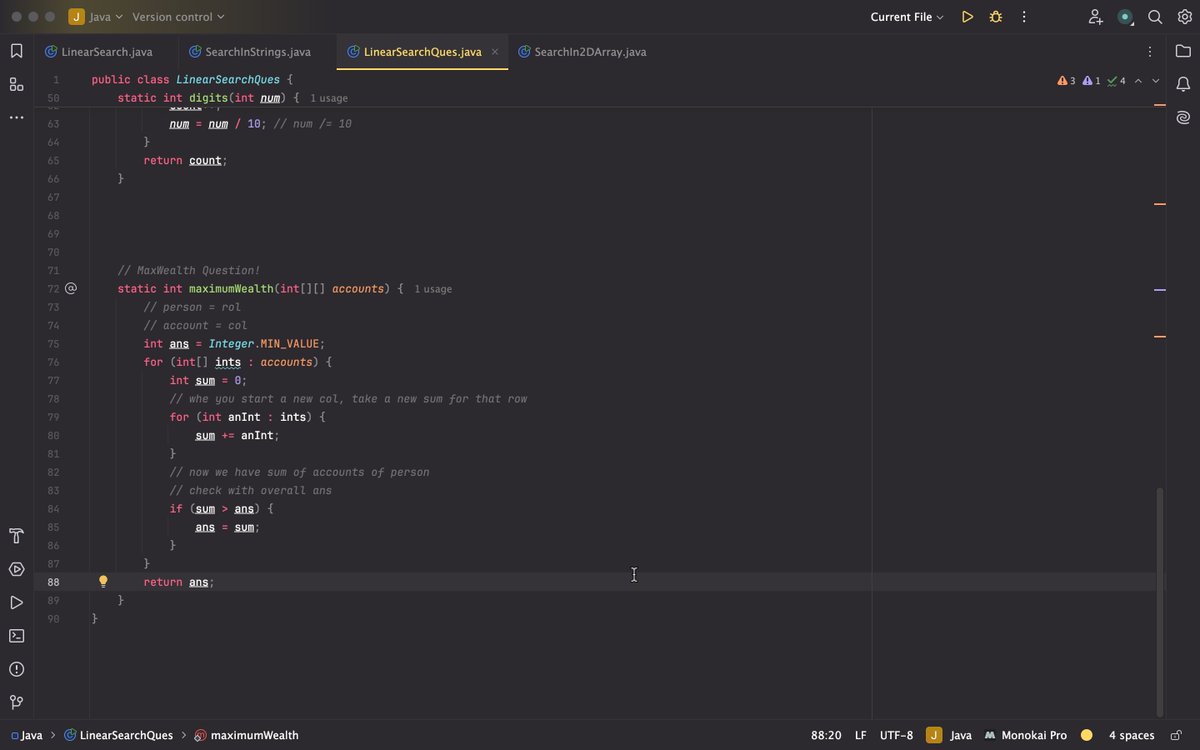This screenshot has height=750, width=1200.
Task: Open the Version control dropdown
Action: click(178, 17)
